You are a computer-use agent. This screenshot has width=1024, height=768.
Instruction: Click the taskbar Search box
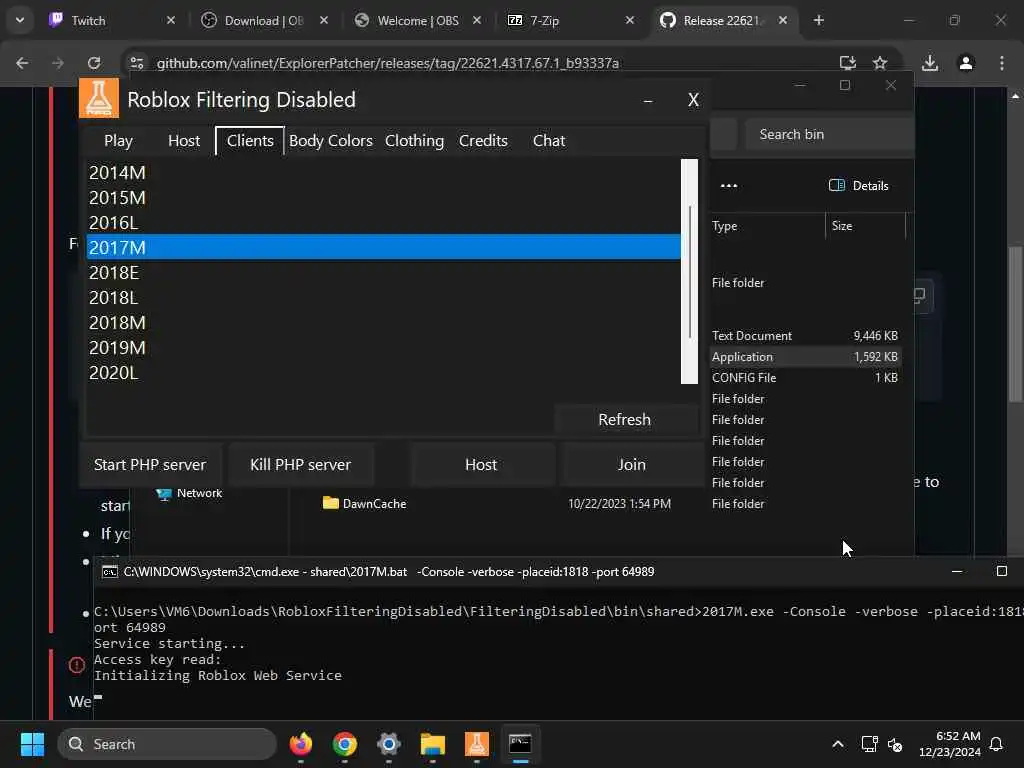click(x=167, y=744)
